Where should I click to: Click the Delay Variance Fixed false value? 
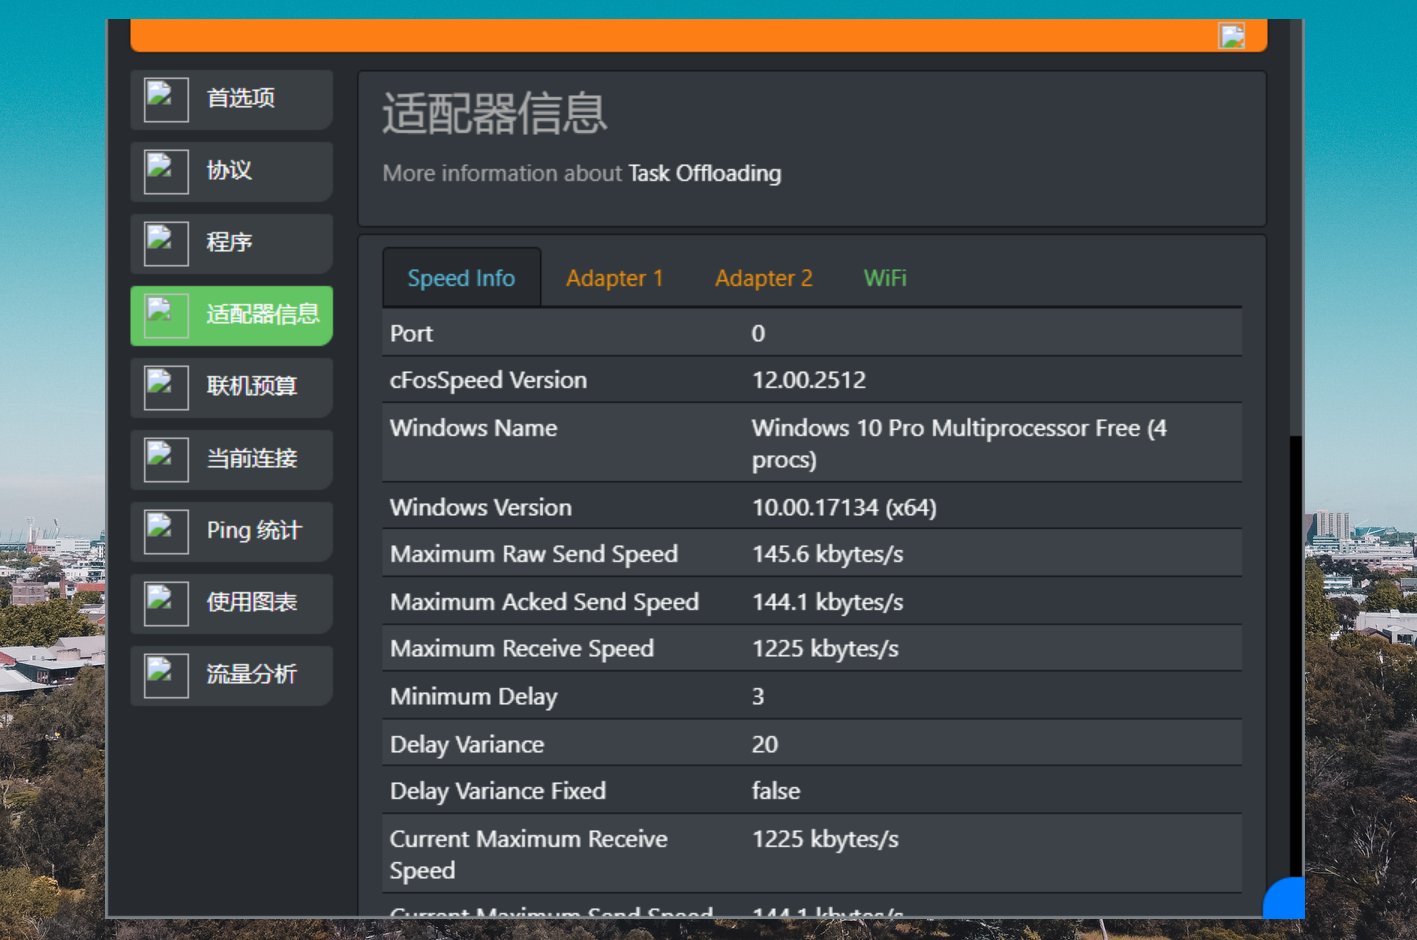point(776,791)
